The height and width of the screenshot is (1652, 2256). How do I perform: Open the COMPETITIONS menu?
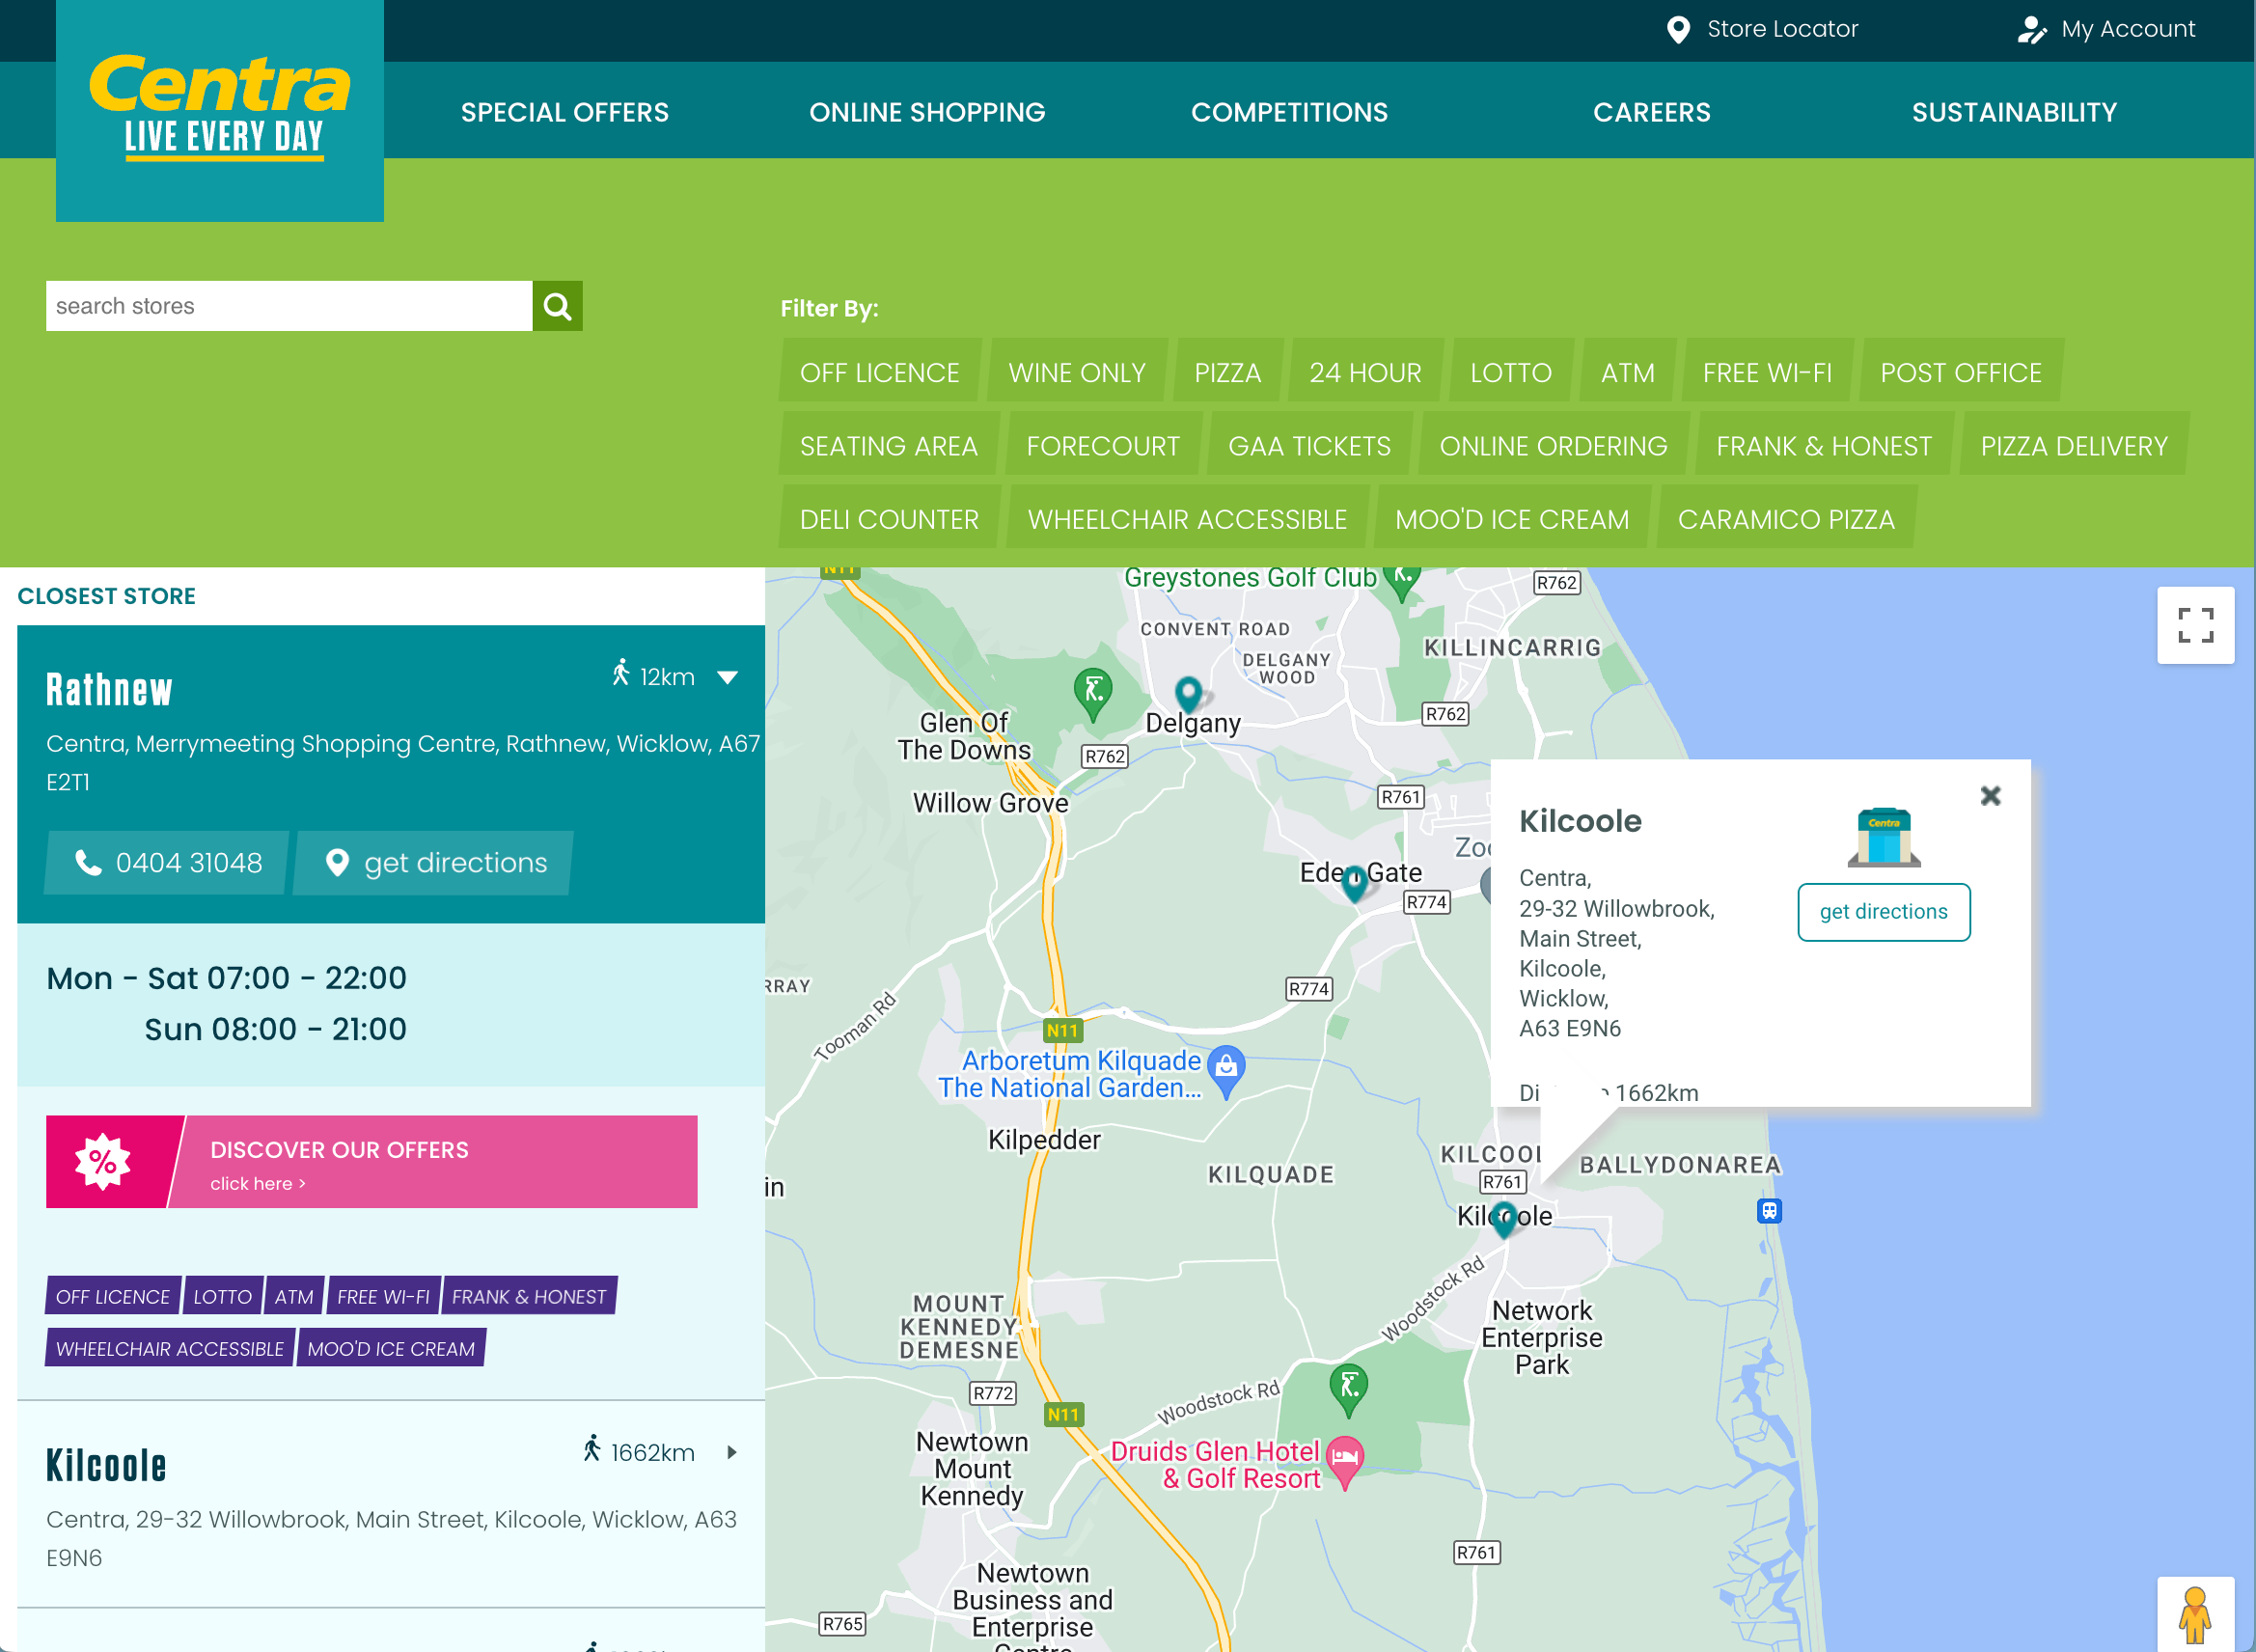1289,111
